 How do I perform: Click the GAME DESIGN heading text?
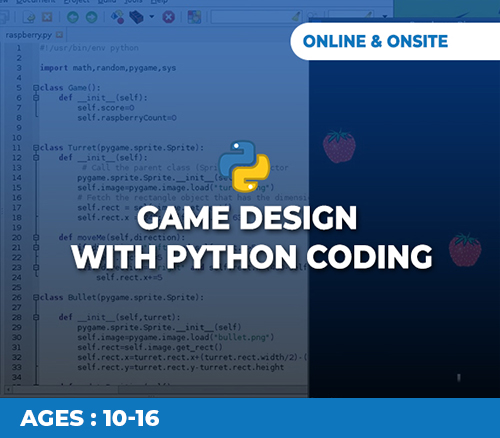(x=247, y=218)
